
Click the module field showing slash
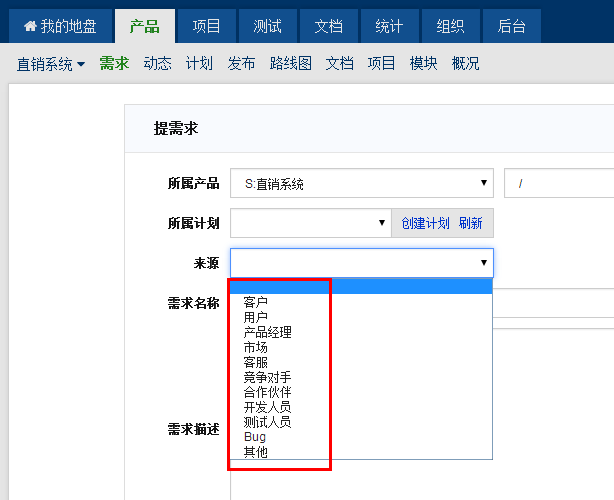(559, 183)
